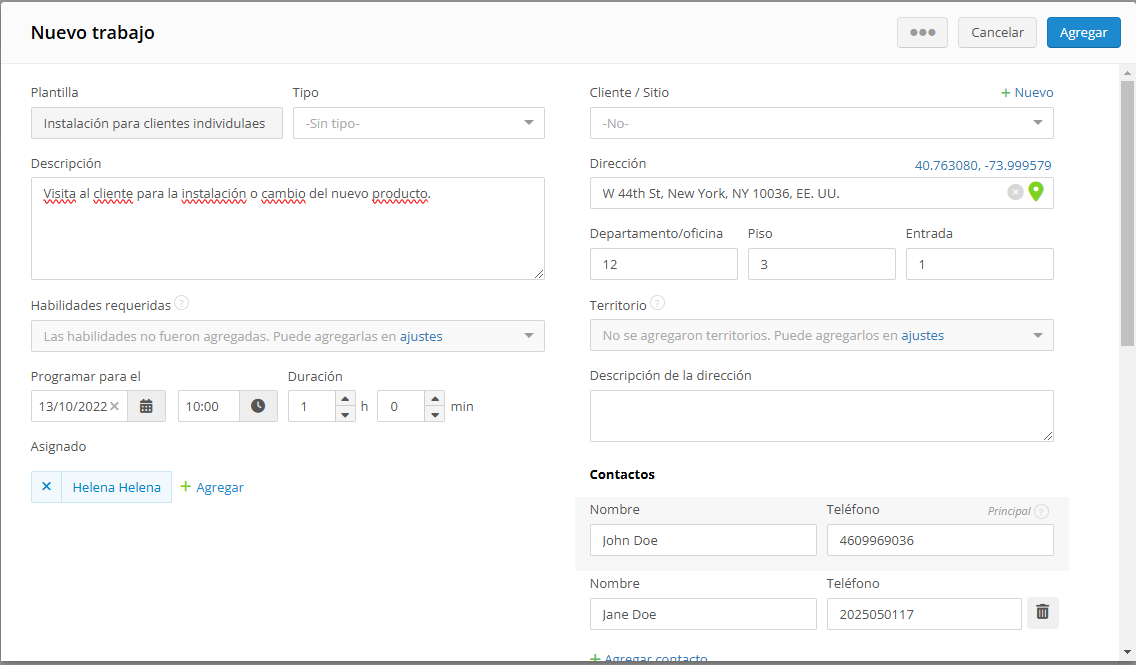
Task: Clear the address with the grey X icon
Action: 1015,192
